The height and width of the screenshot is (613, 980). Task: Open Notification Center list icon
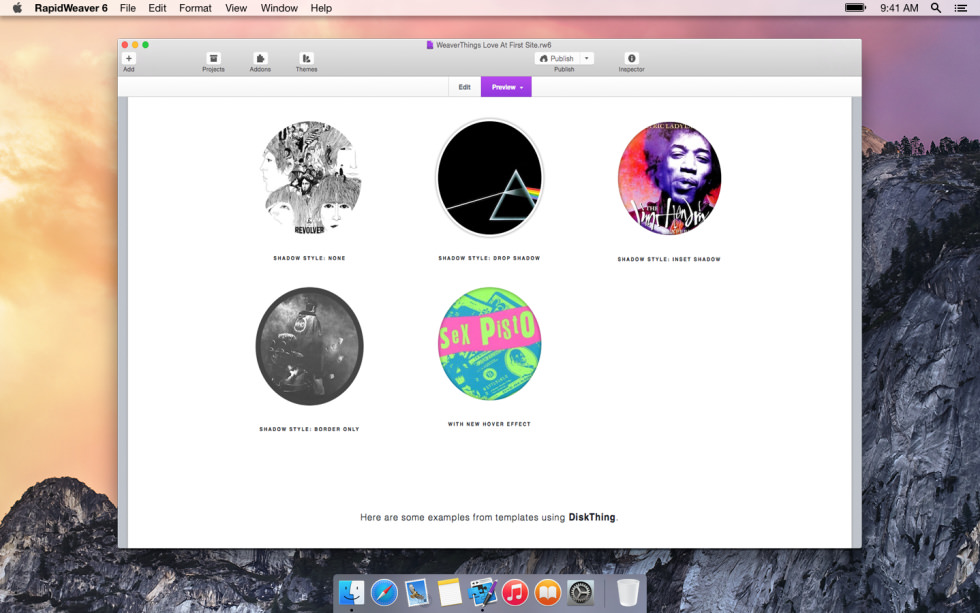click(x=961, y=8)
